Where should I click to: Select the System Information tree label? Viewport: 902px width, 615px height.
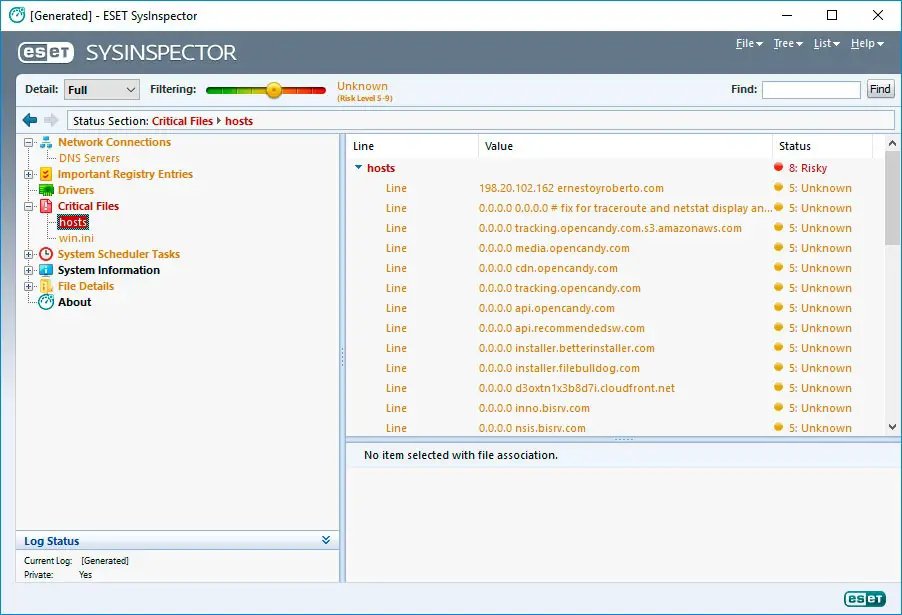coord(109,270)
